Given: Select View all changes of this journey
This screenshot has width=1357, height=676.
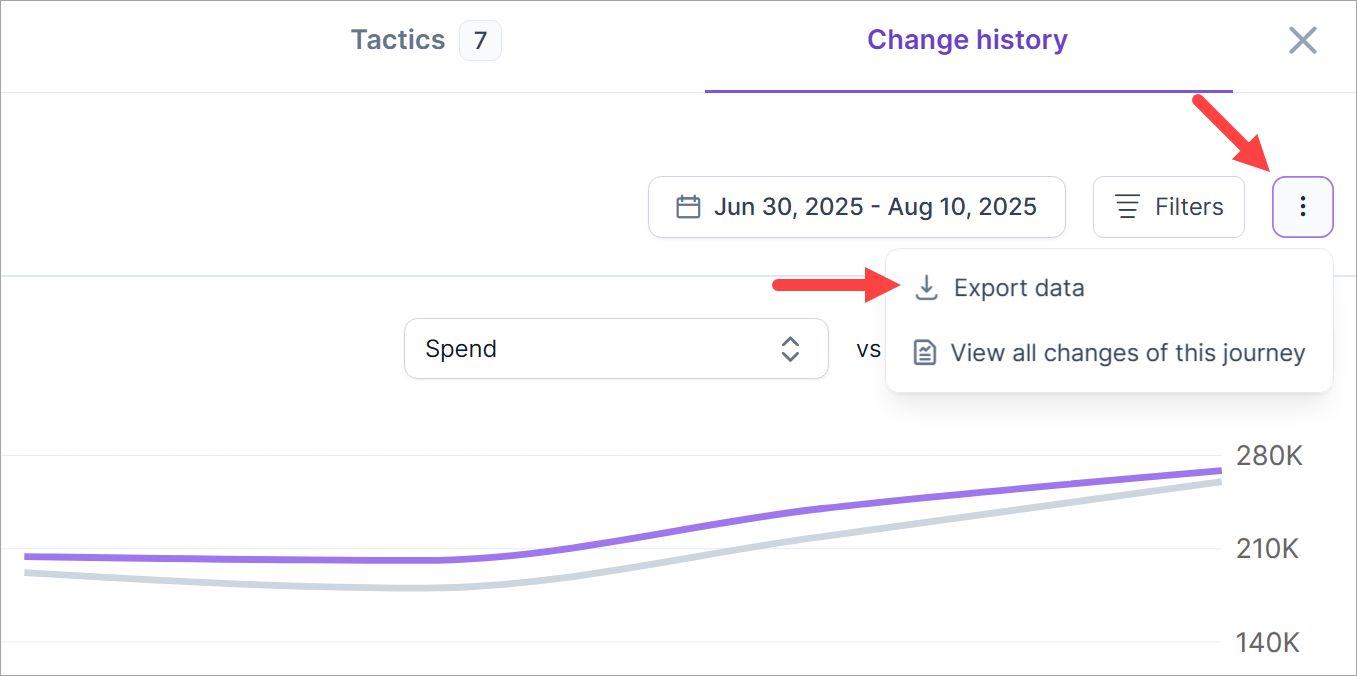Looking at the screenshot, I should tap(1127, 353).
